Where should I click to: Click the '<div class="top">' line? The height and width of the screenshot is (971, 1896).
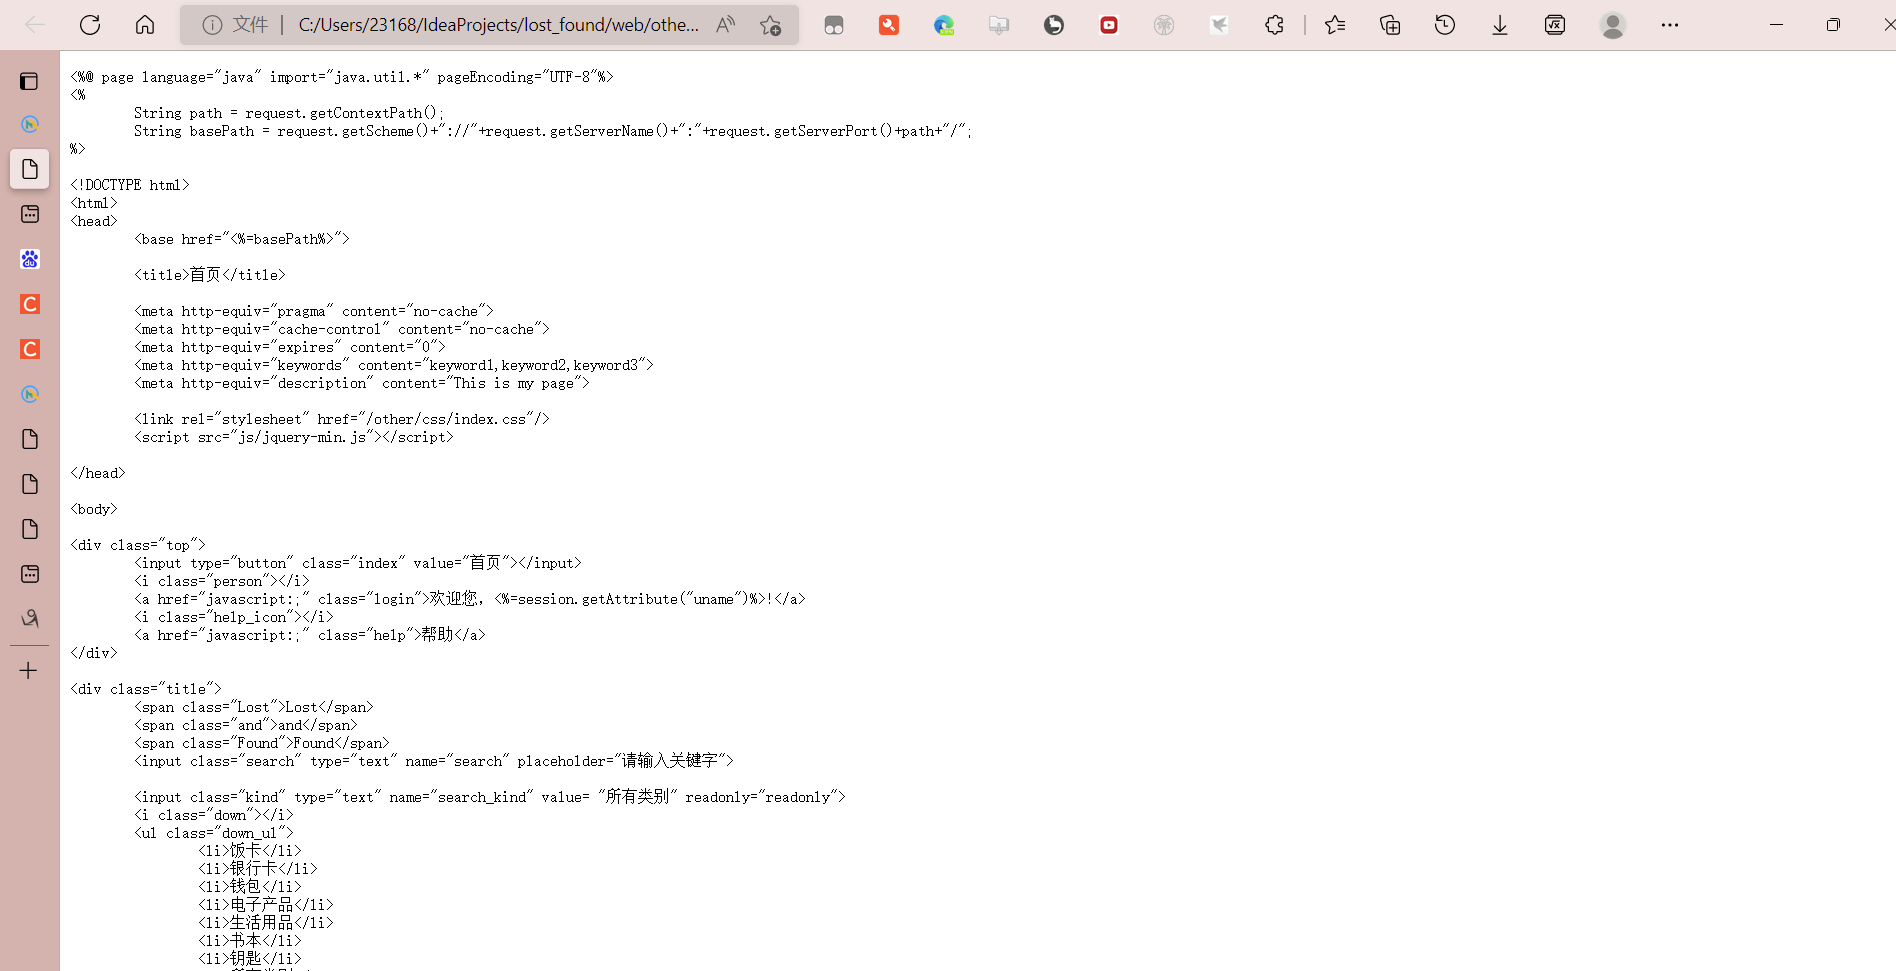coord(138,545)
